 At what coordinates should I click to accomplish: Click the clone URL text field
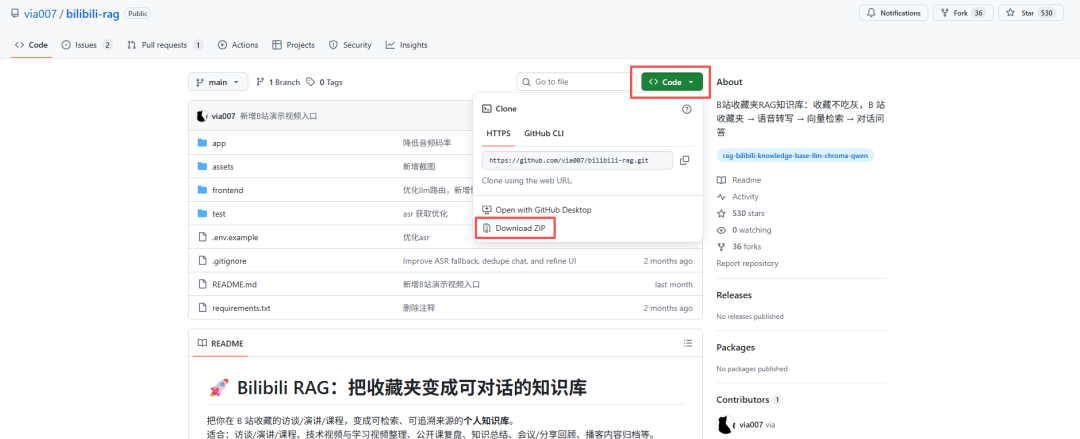tap(577, 160)
